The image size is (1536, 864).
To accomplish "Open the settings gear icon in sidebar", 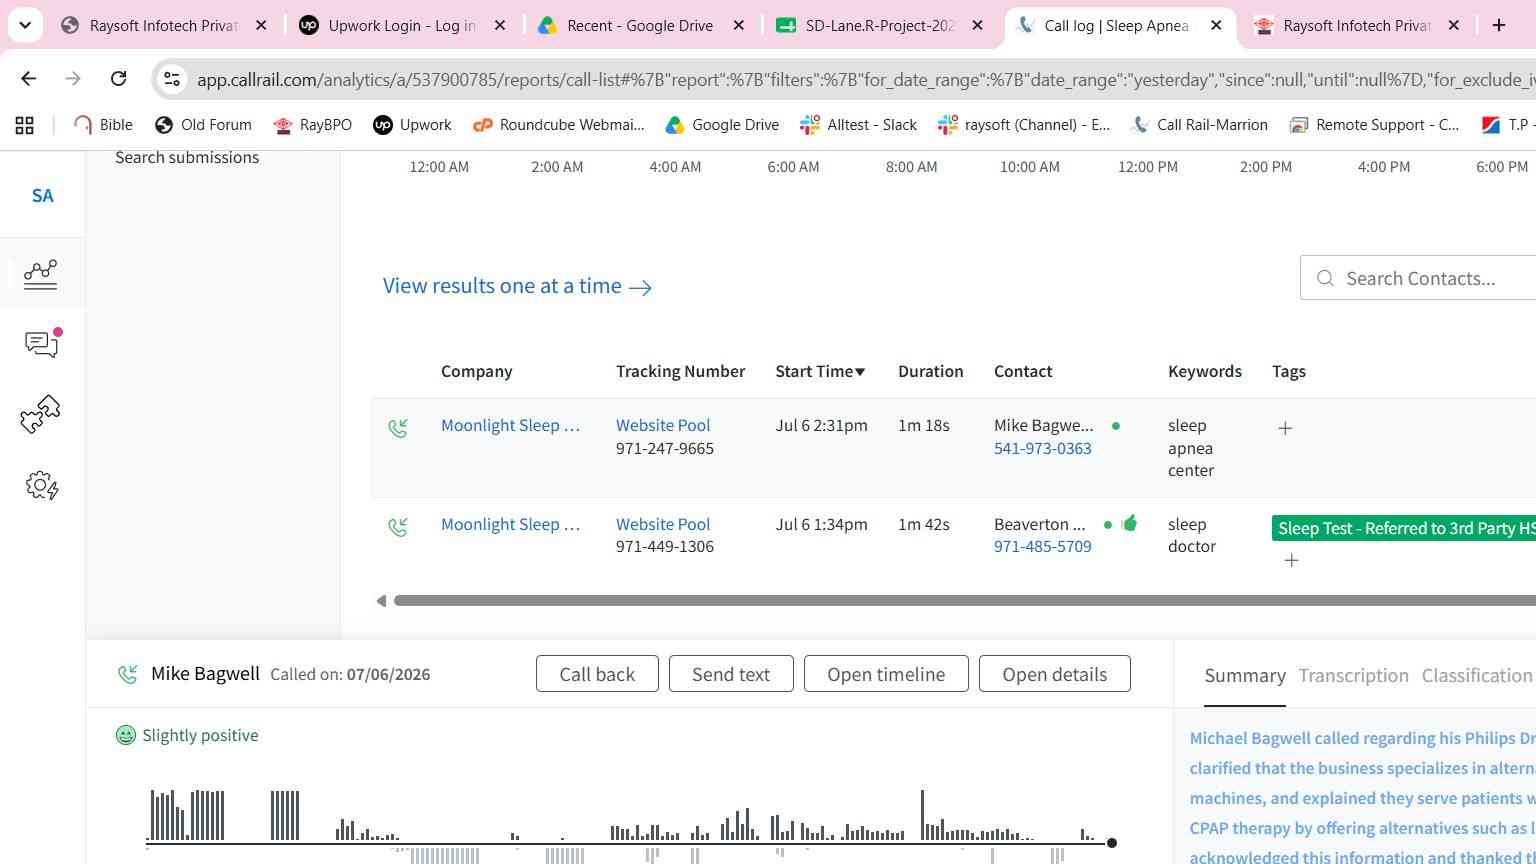I will click(41, 486).
